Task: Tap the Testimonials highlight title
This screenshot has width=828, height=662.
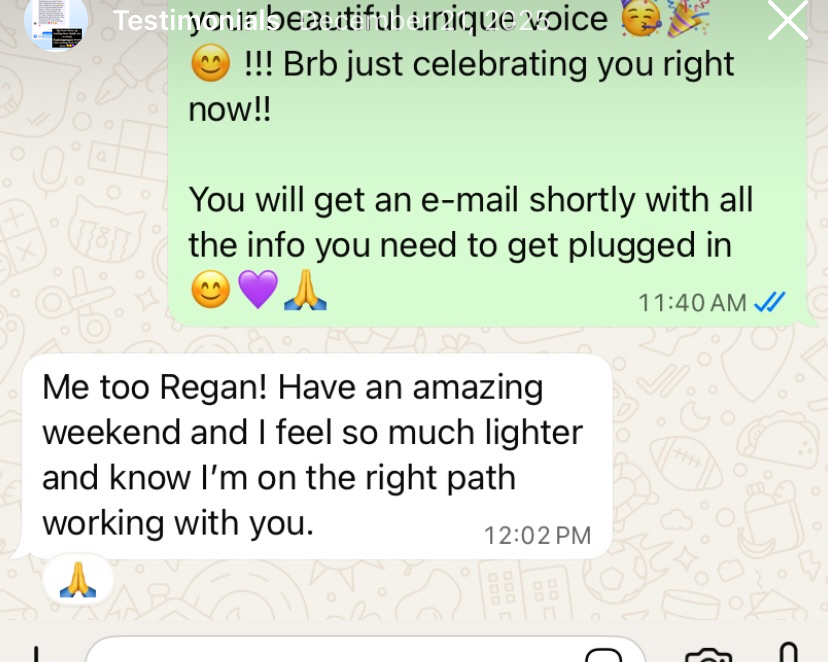Action: (x=196, y=21)
